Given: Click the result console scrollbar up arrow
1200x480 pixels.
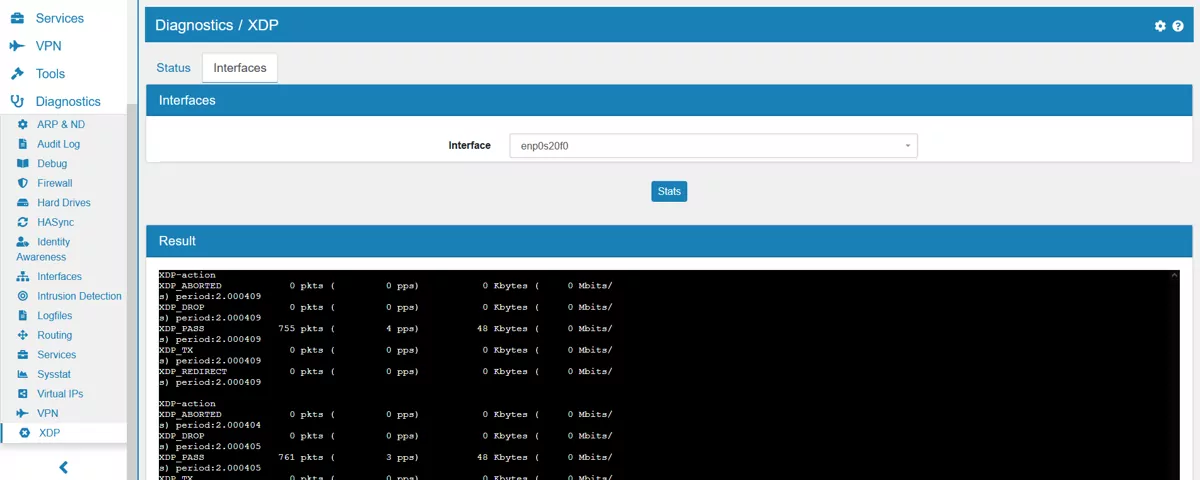Looking at the screenshot, I should 1175,275.
